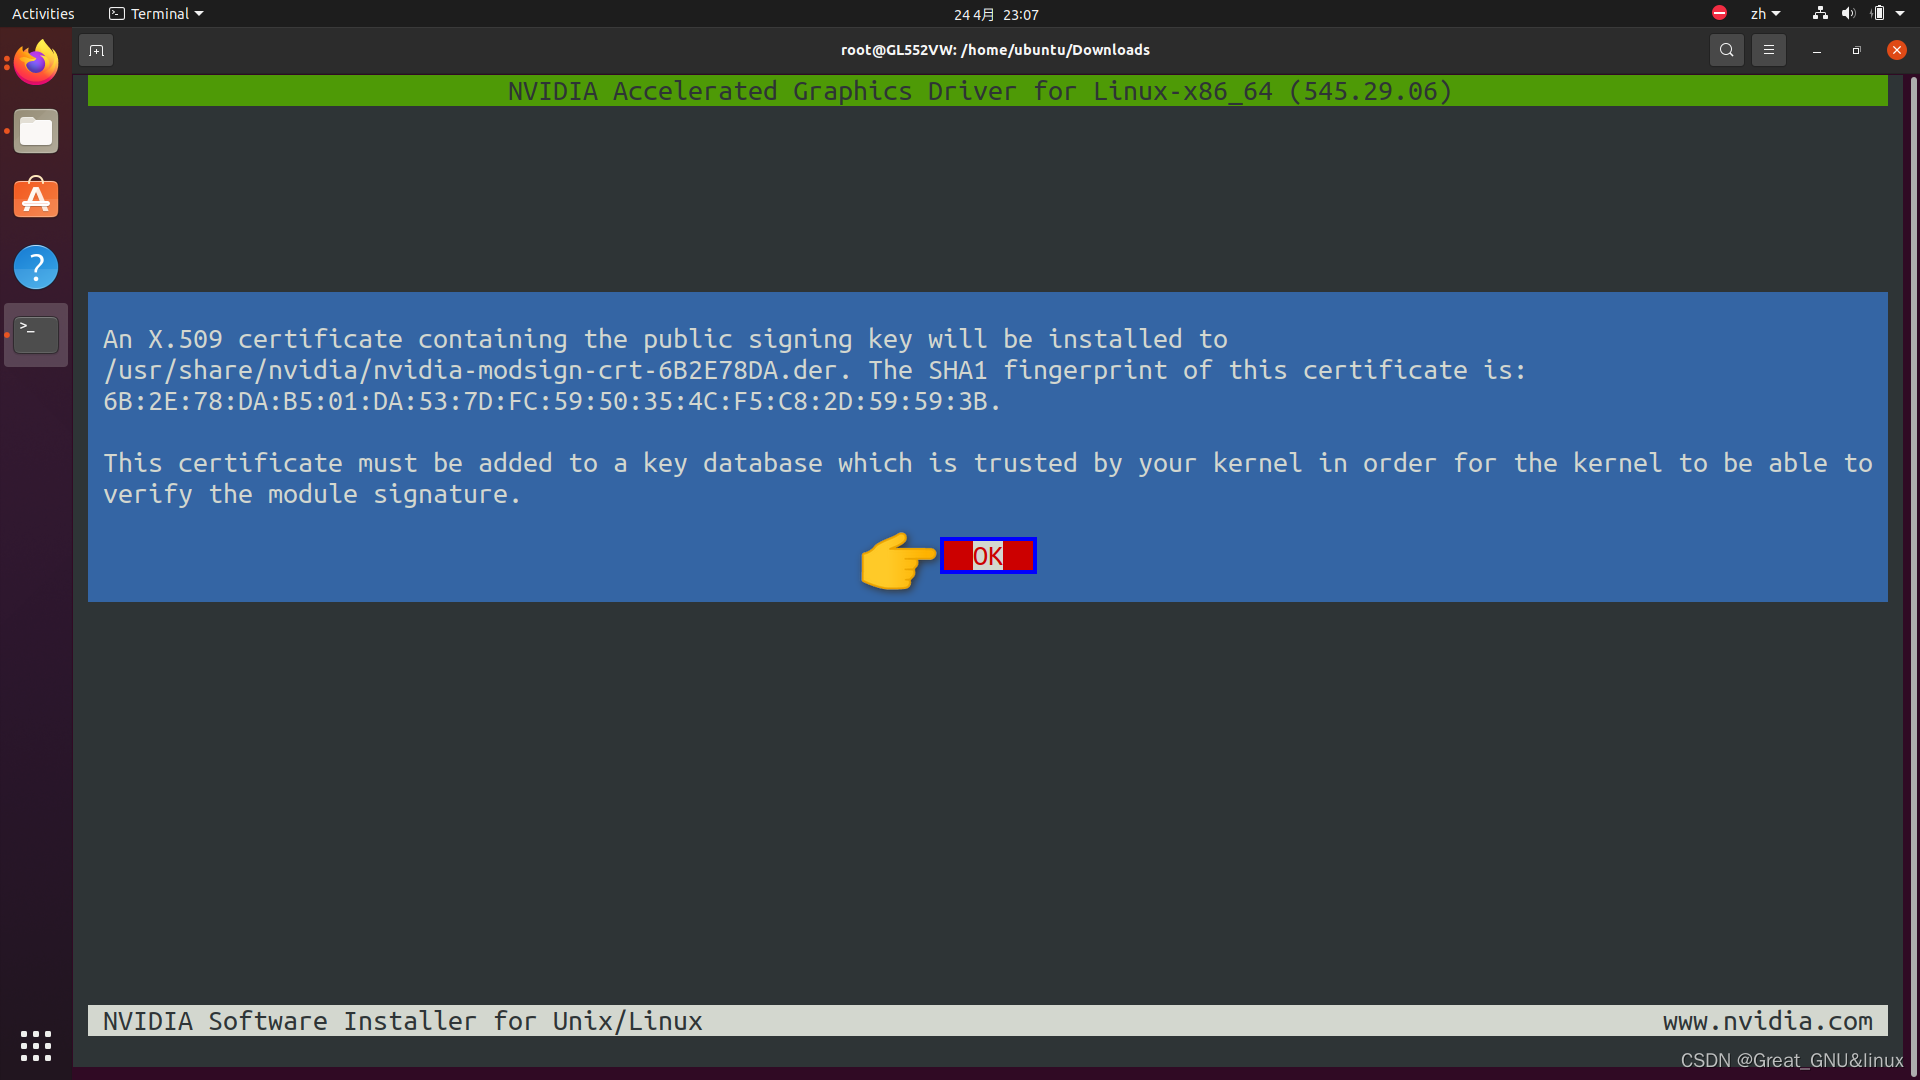Click the new tab icon in titlebar
The image size is (1920, 1080).
click(96, 50)
